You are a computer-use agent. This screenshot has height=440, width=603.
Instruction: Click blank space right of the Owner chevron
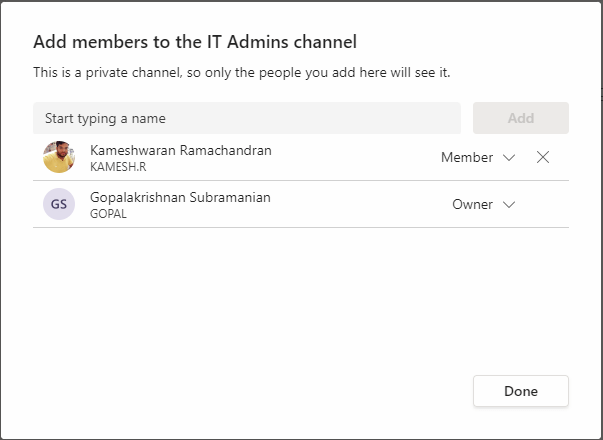pos(543,204)
